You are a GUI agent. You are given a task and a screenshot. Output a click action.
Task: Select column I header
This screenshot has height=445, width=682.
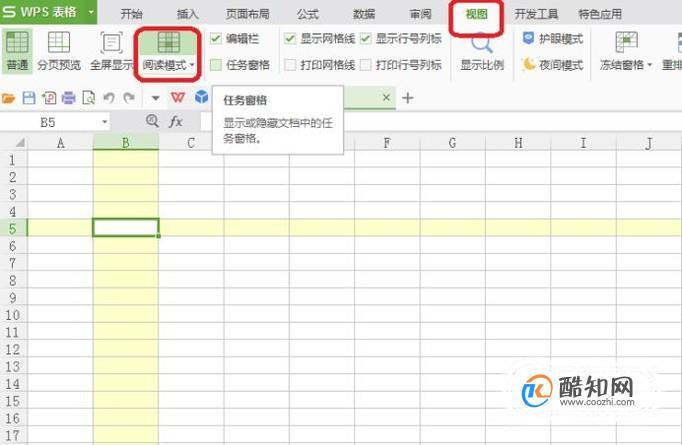click(583, 143)
